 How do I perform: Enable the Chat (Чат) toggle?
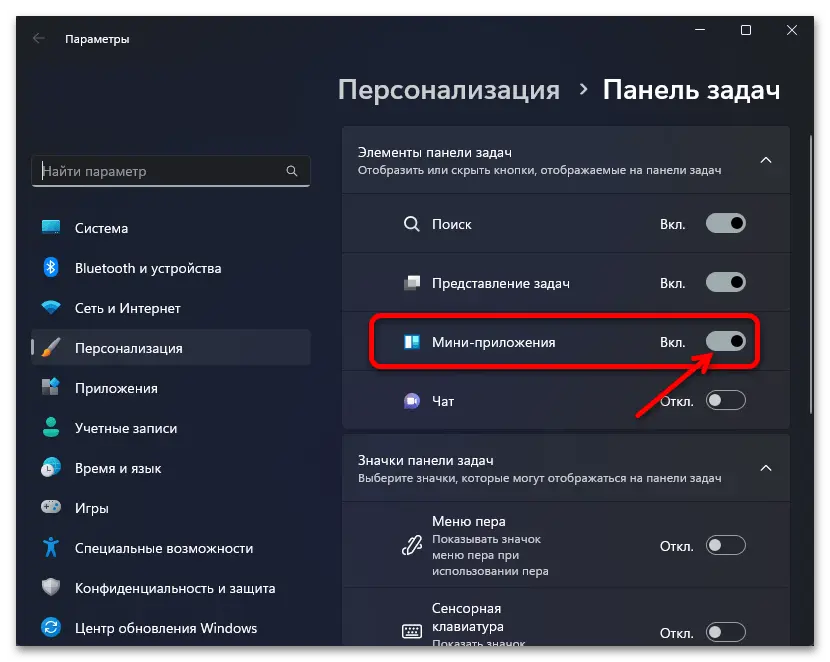coord(726,401)
